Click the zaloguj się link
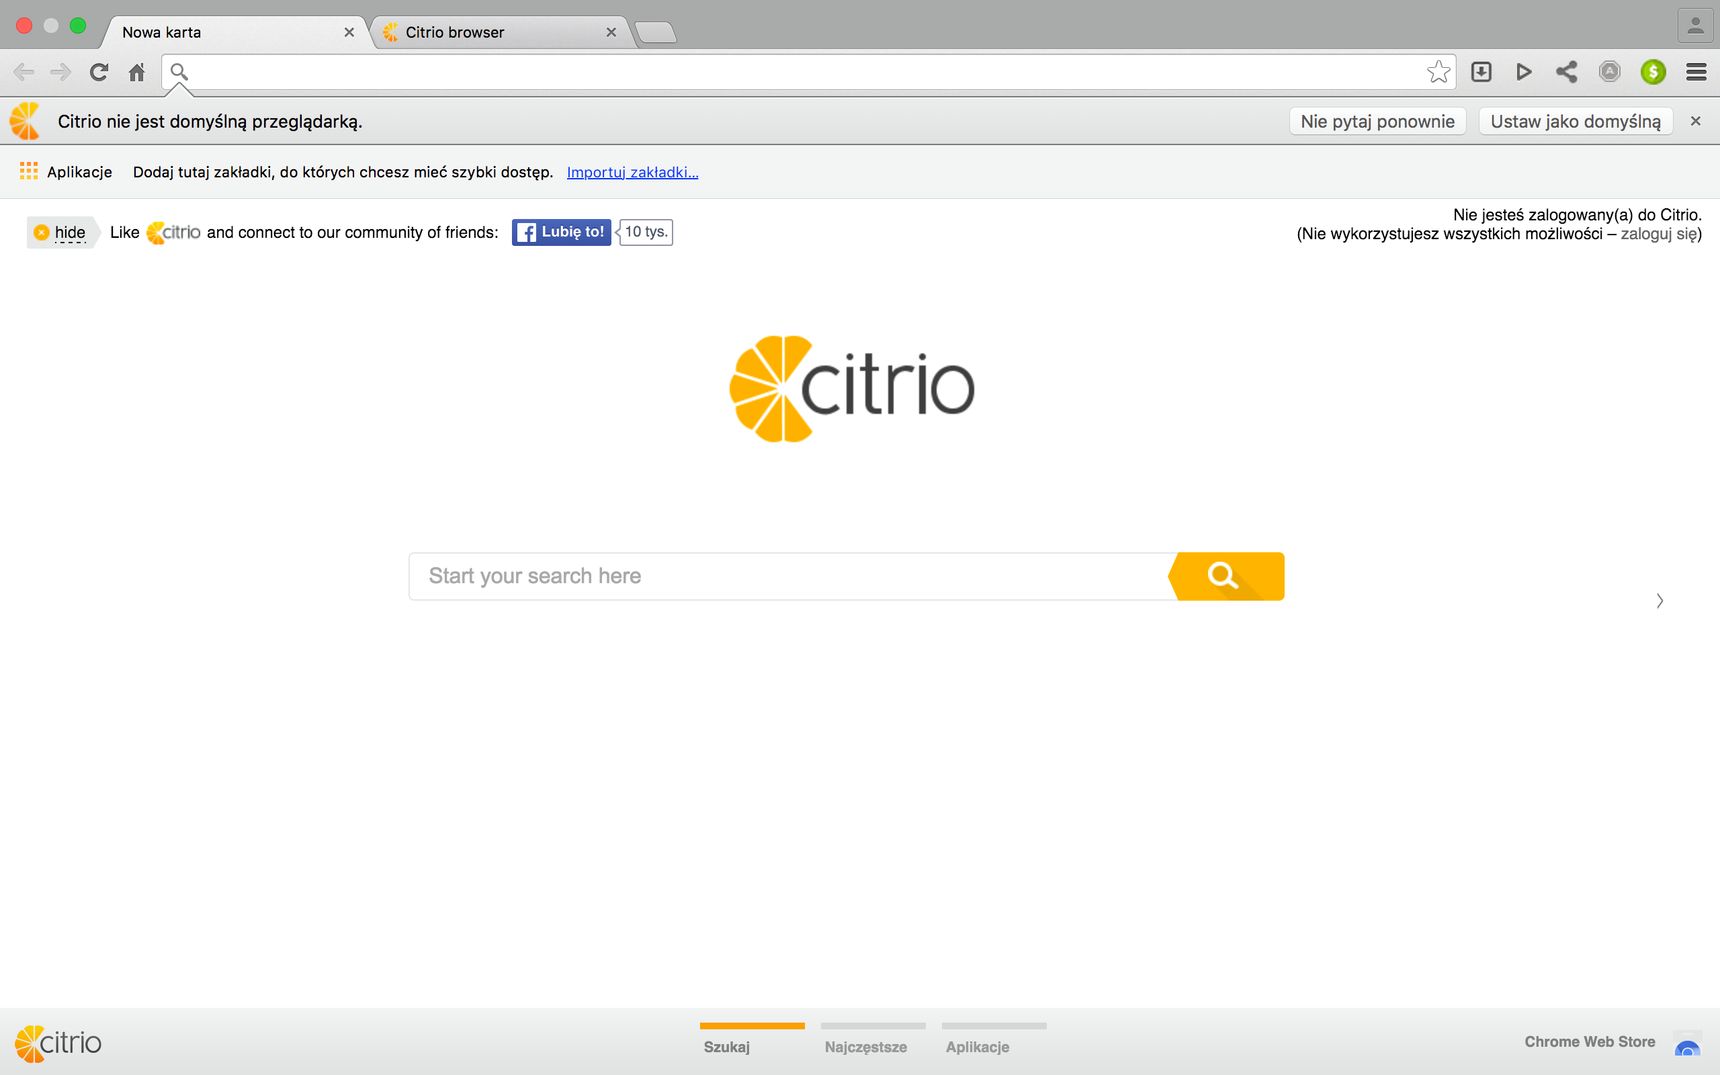 coord(1658,234)
